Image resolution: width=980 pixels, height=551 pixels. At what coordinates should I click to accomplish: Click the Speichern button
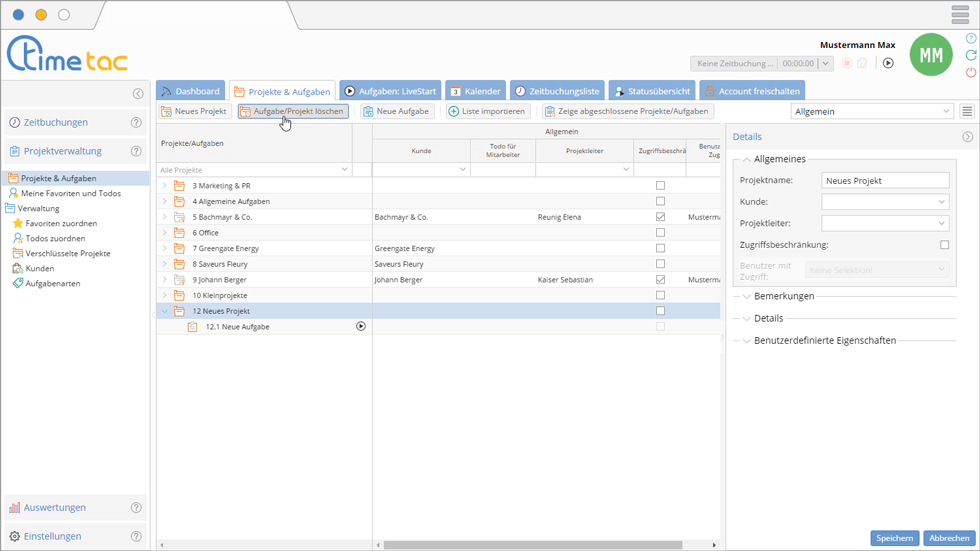coord(894,538)
